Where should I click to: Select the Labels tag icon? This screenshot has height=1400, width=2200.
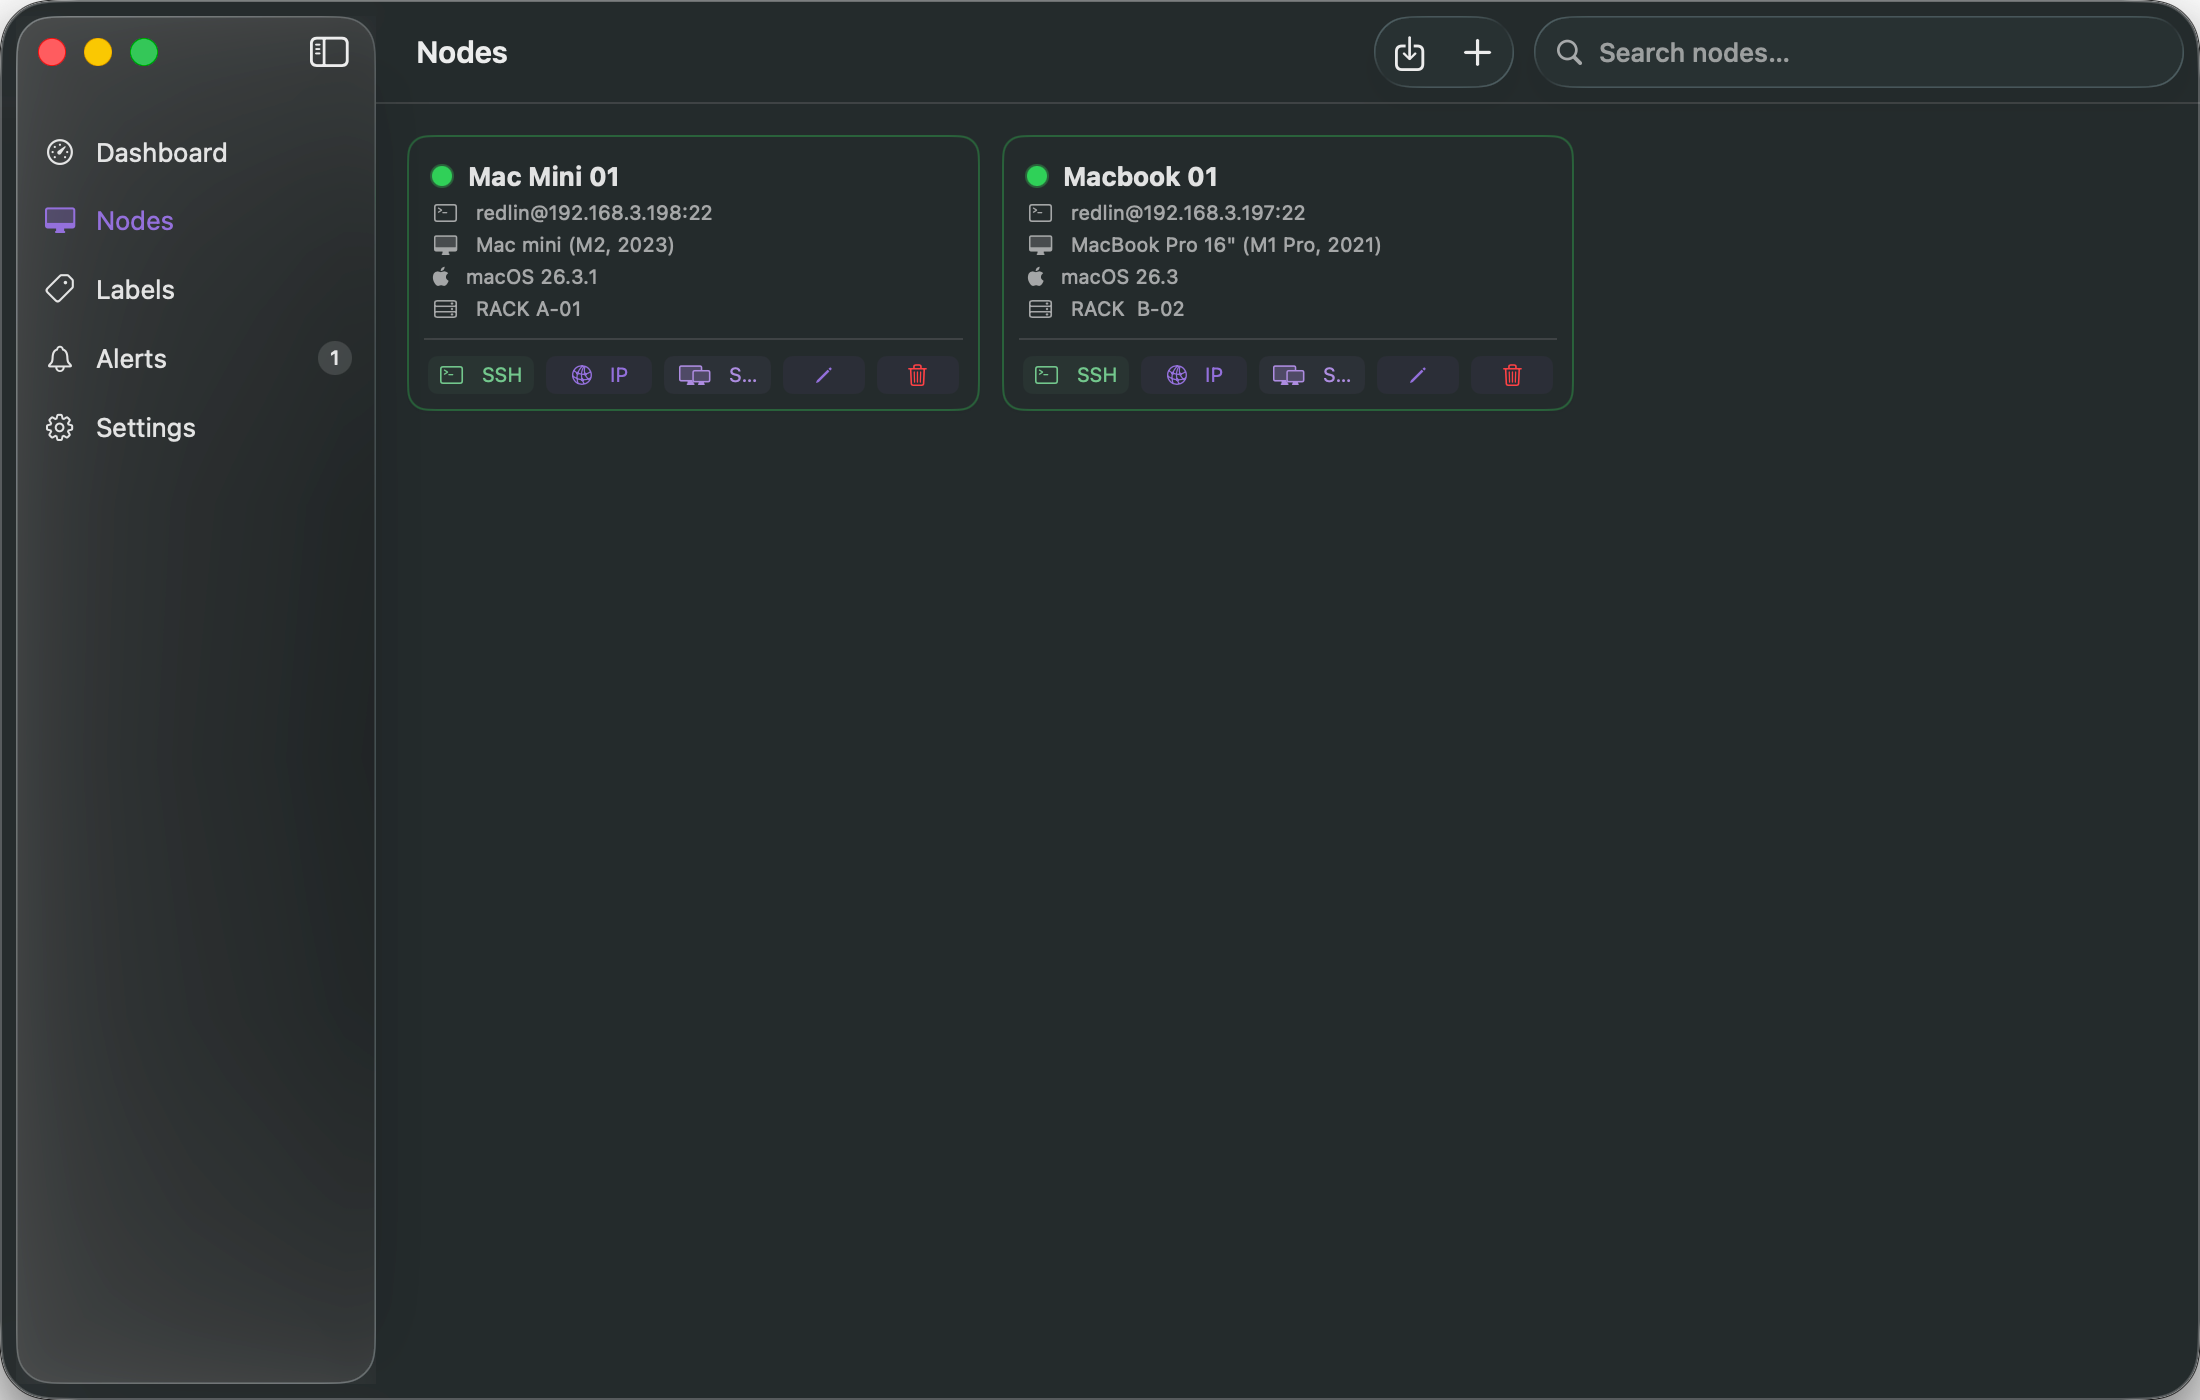[60, 289]
